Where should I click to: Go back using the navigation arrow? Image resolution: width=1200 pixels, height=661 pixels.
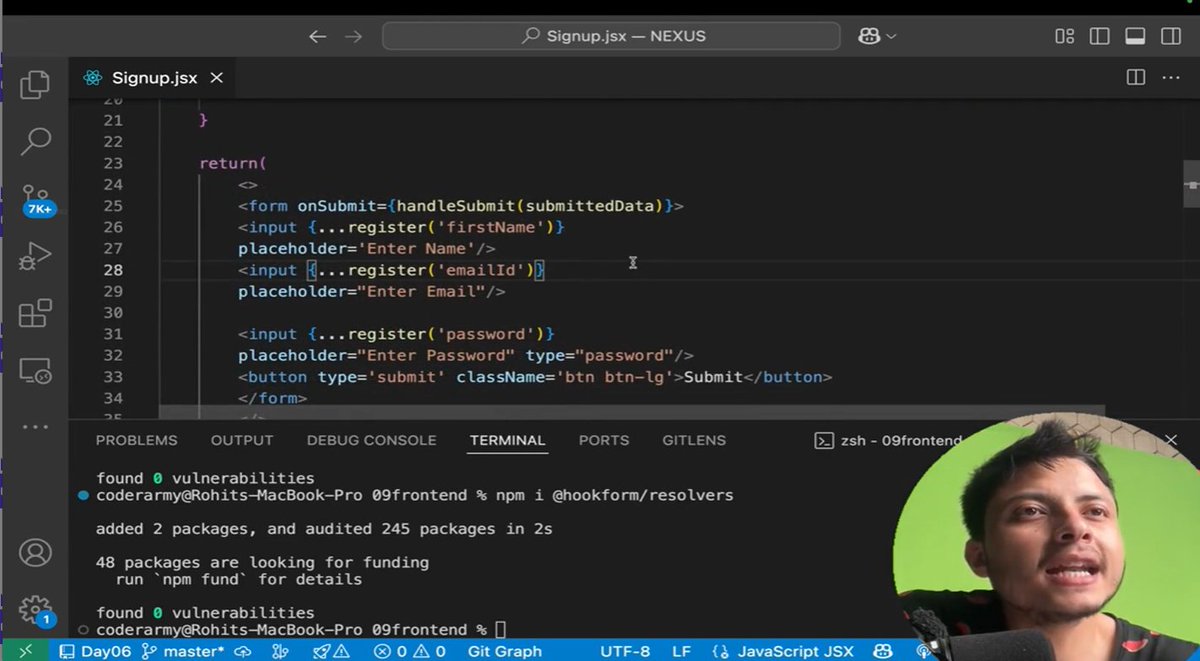[x=317, y=36]
